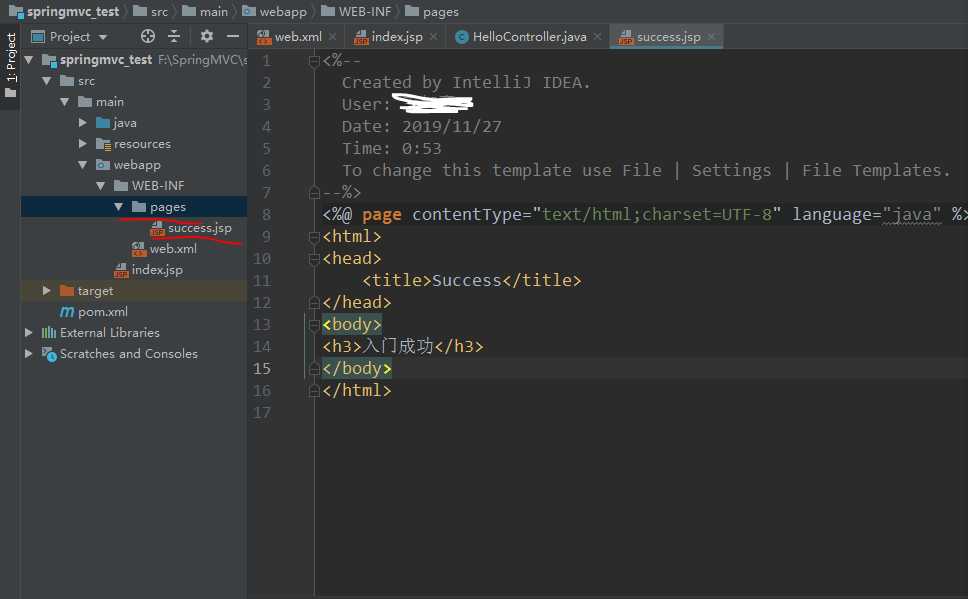Viewport: 968px width, 599px height.
Task: Select the WEB-INF folder in tree
Action: 149,186
